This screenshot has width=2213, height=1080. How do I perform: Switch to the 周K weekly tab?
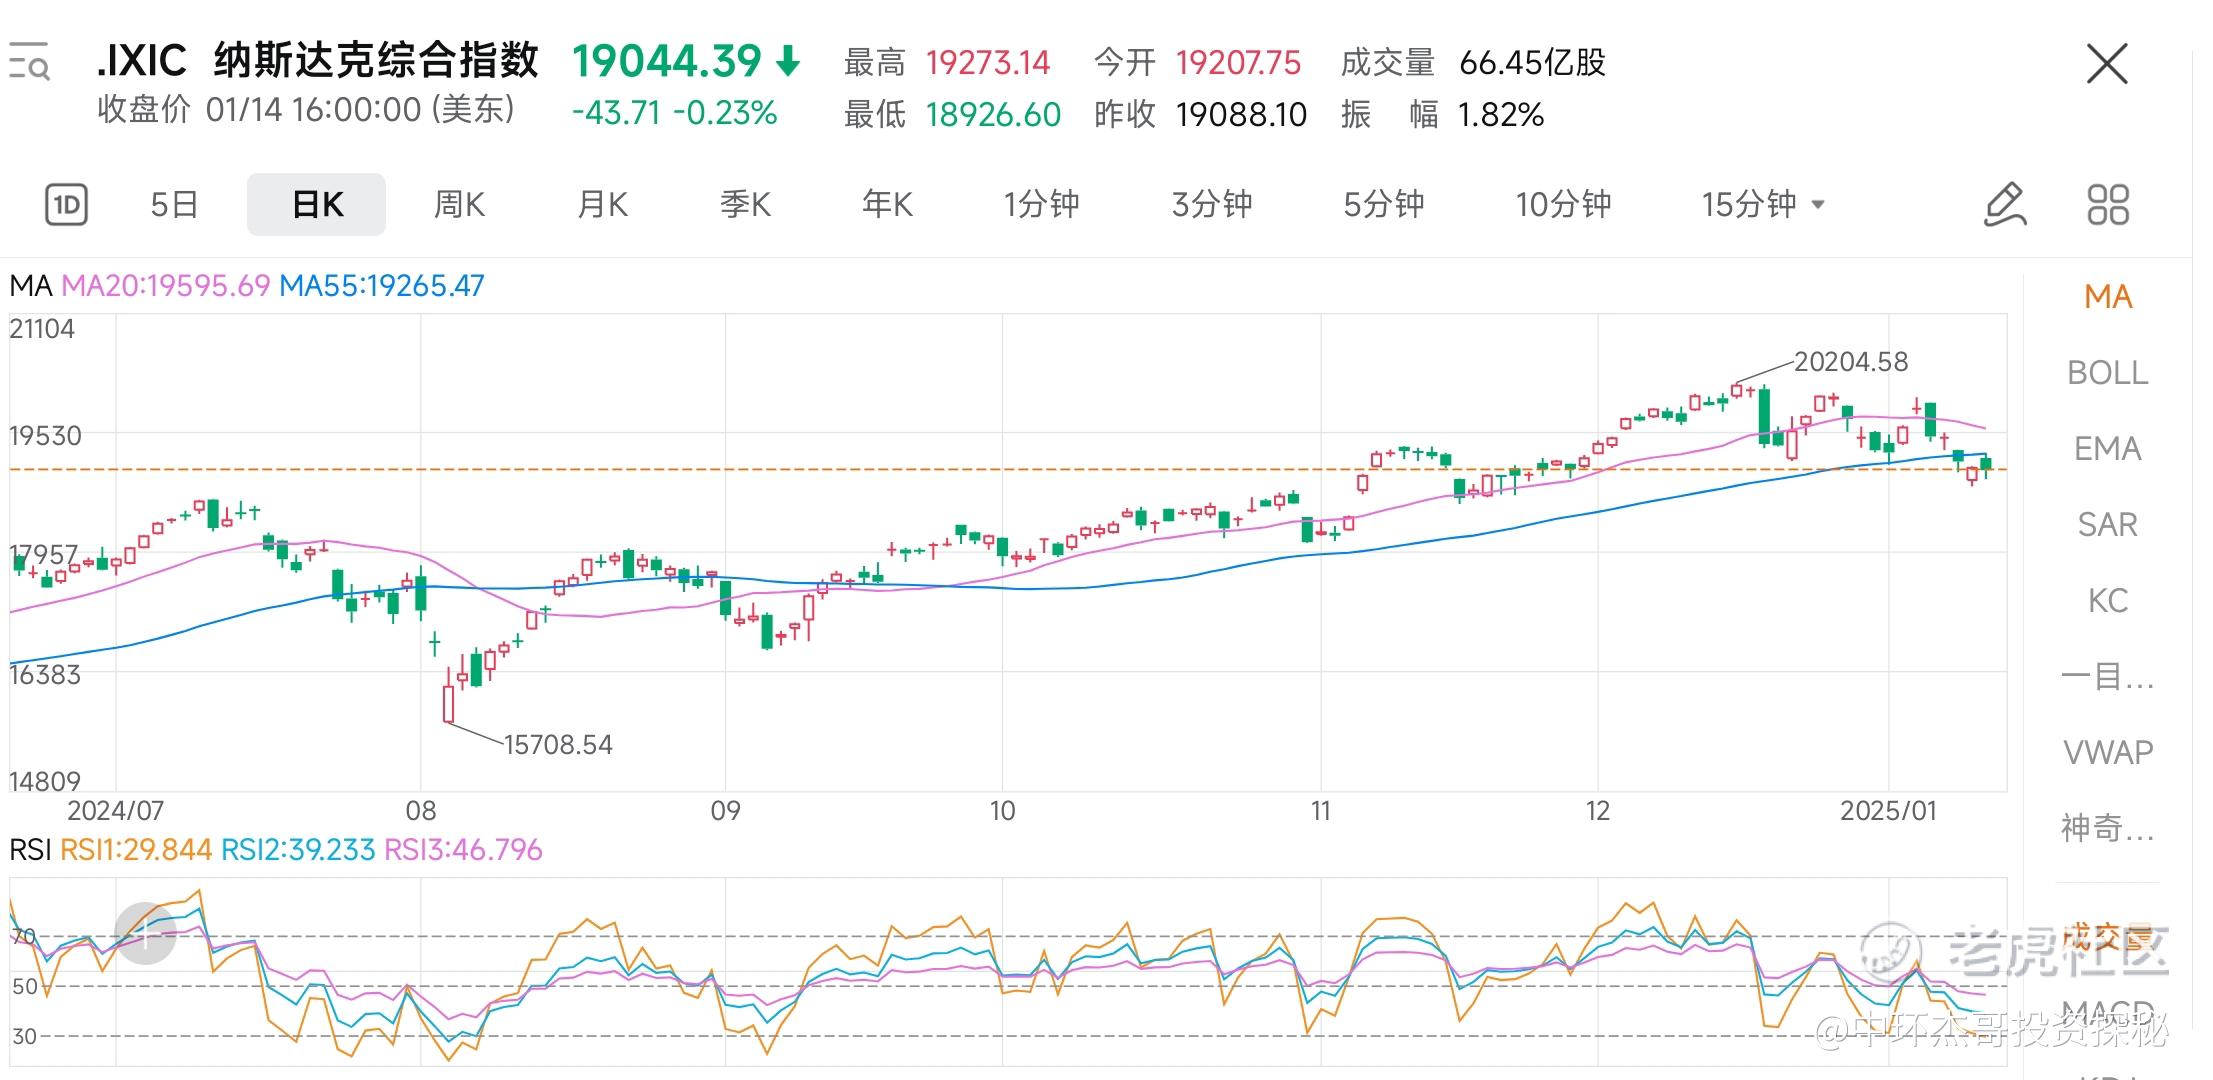[459, 205]
